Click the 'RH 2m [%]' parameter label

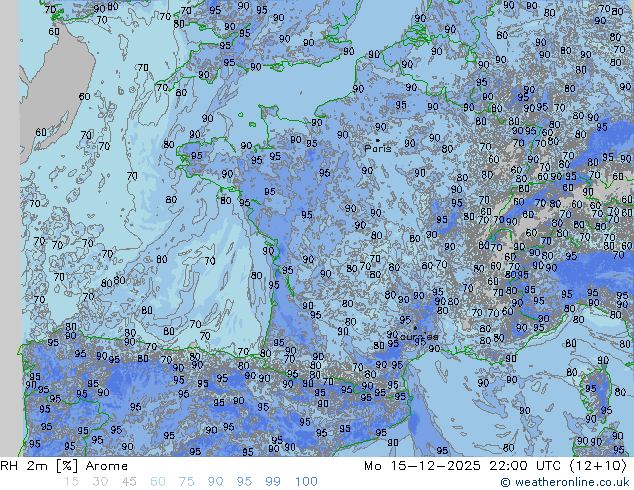tap(39, 466)
